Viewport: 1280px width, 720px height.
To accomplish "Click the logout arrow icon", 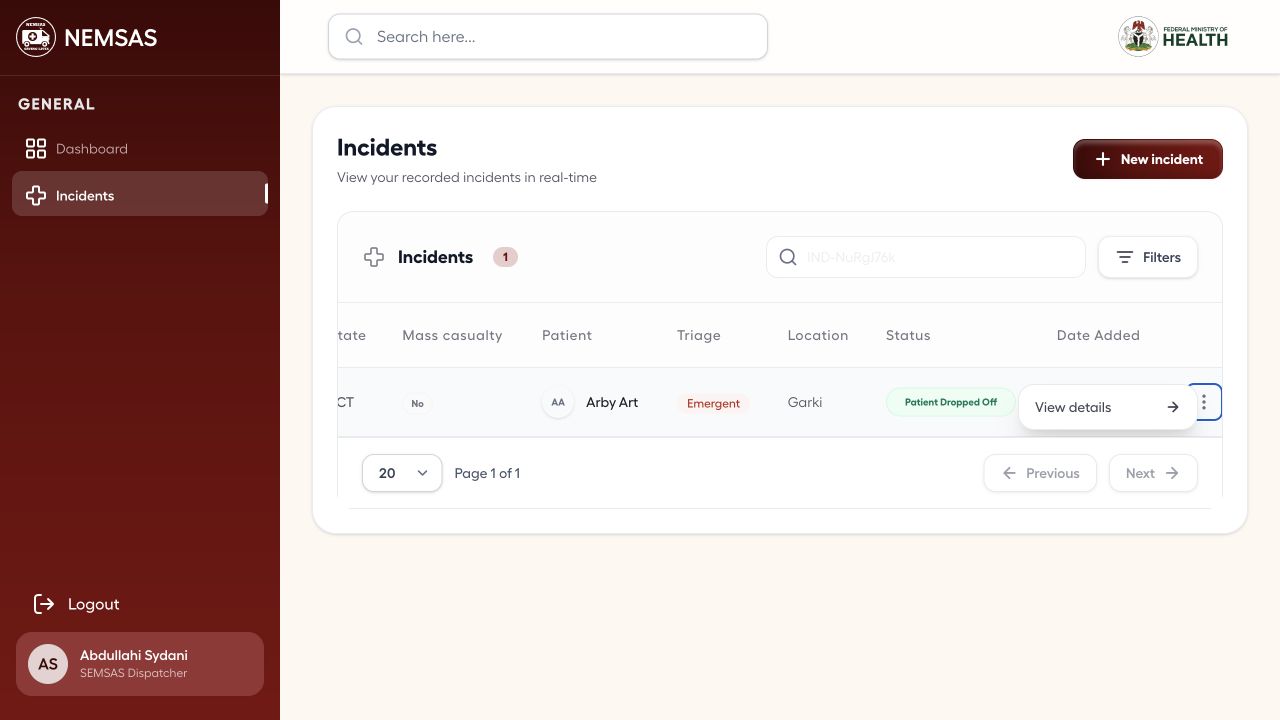I will [44, 604].
